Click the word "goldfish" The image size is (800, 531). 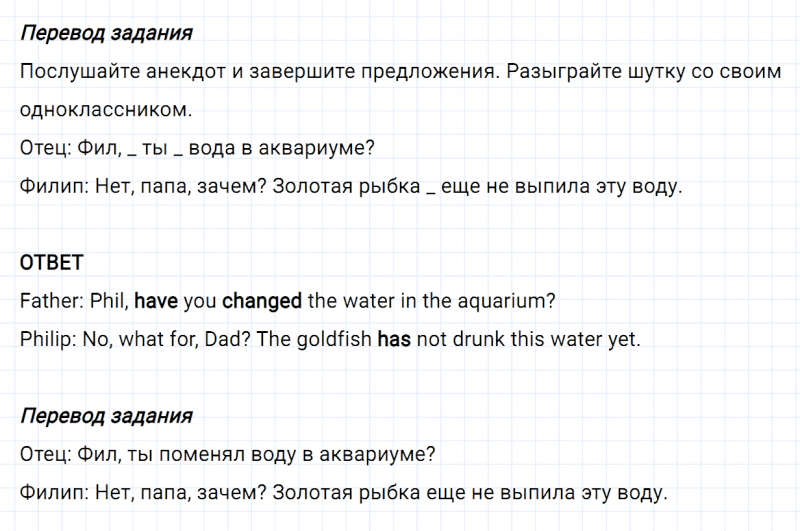332,339
